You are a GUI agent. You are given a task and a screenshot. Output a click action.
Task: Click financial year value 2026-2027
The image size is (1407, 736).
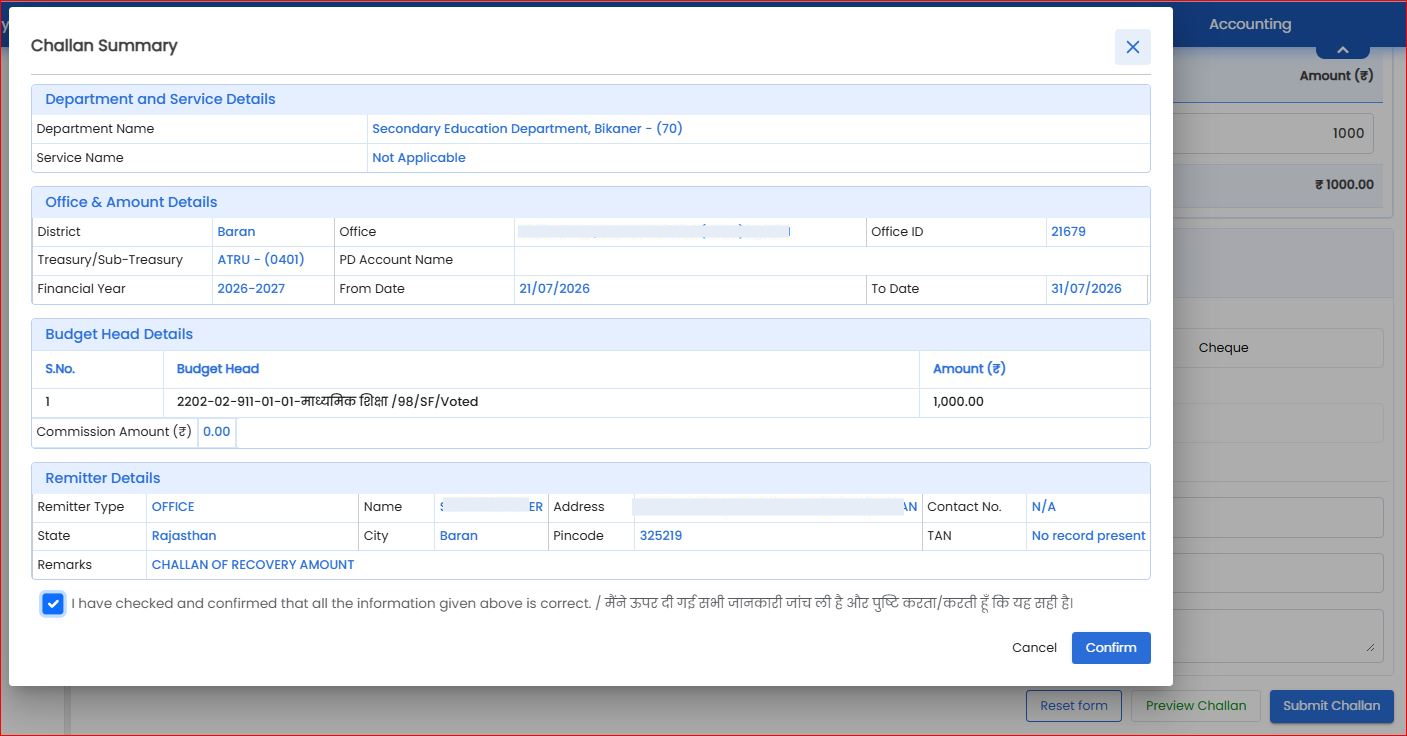pyautogui.click(x=251, y=289)
